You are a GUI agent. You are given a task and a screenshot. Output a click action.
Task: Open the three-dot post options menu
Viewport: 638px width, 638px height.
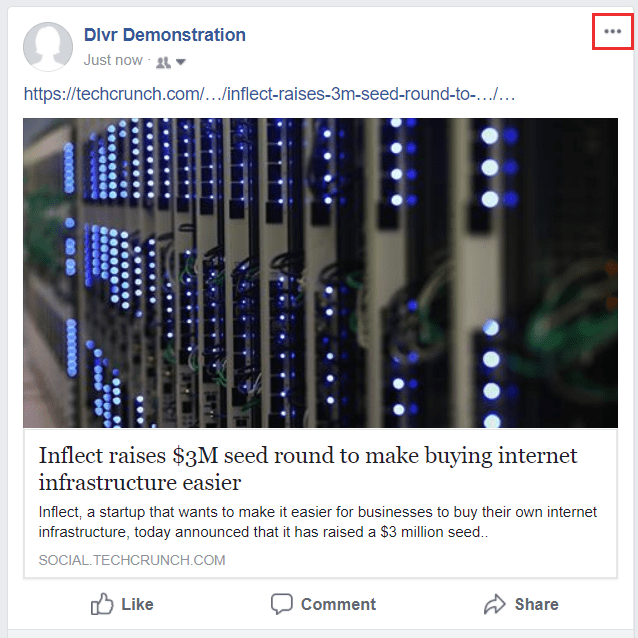coord(612,31)
